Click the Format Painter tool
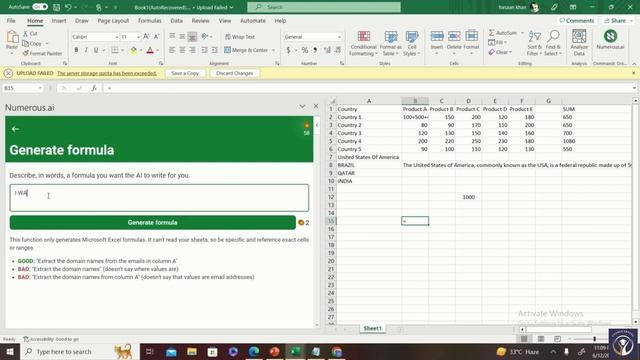This screenshot has width=640, height=360. point(42,53)
